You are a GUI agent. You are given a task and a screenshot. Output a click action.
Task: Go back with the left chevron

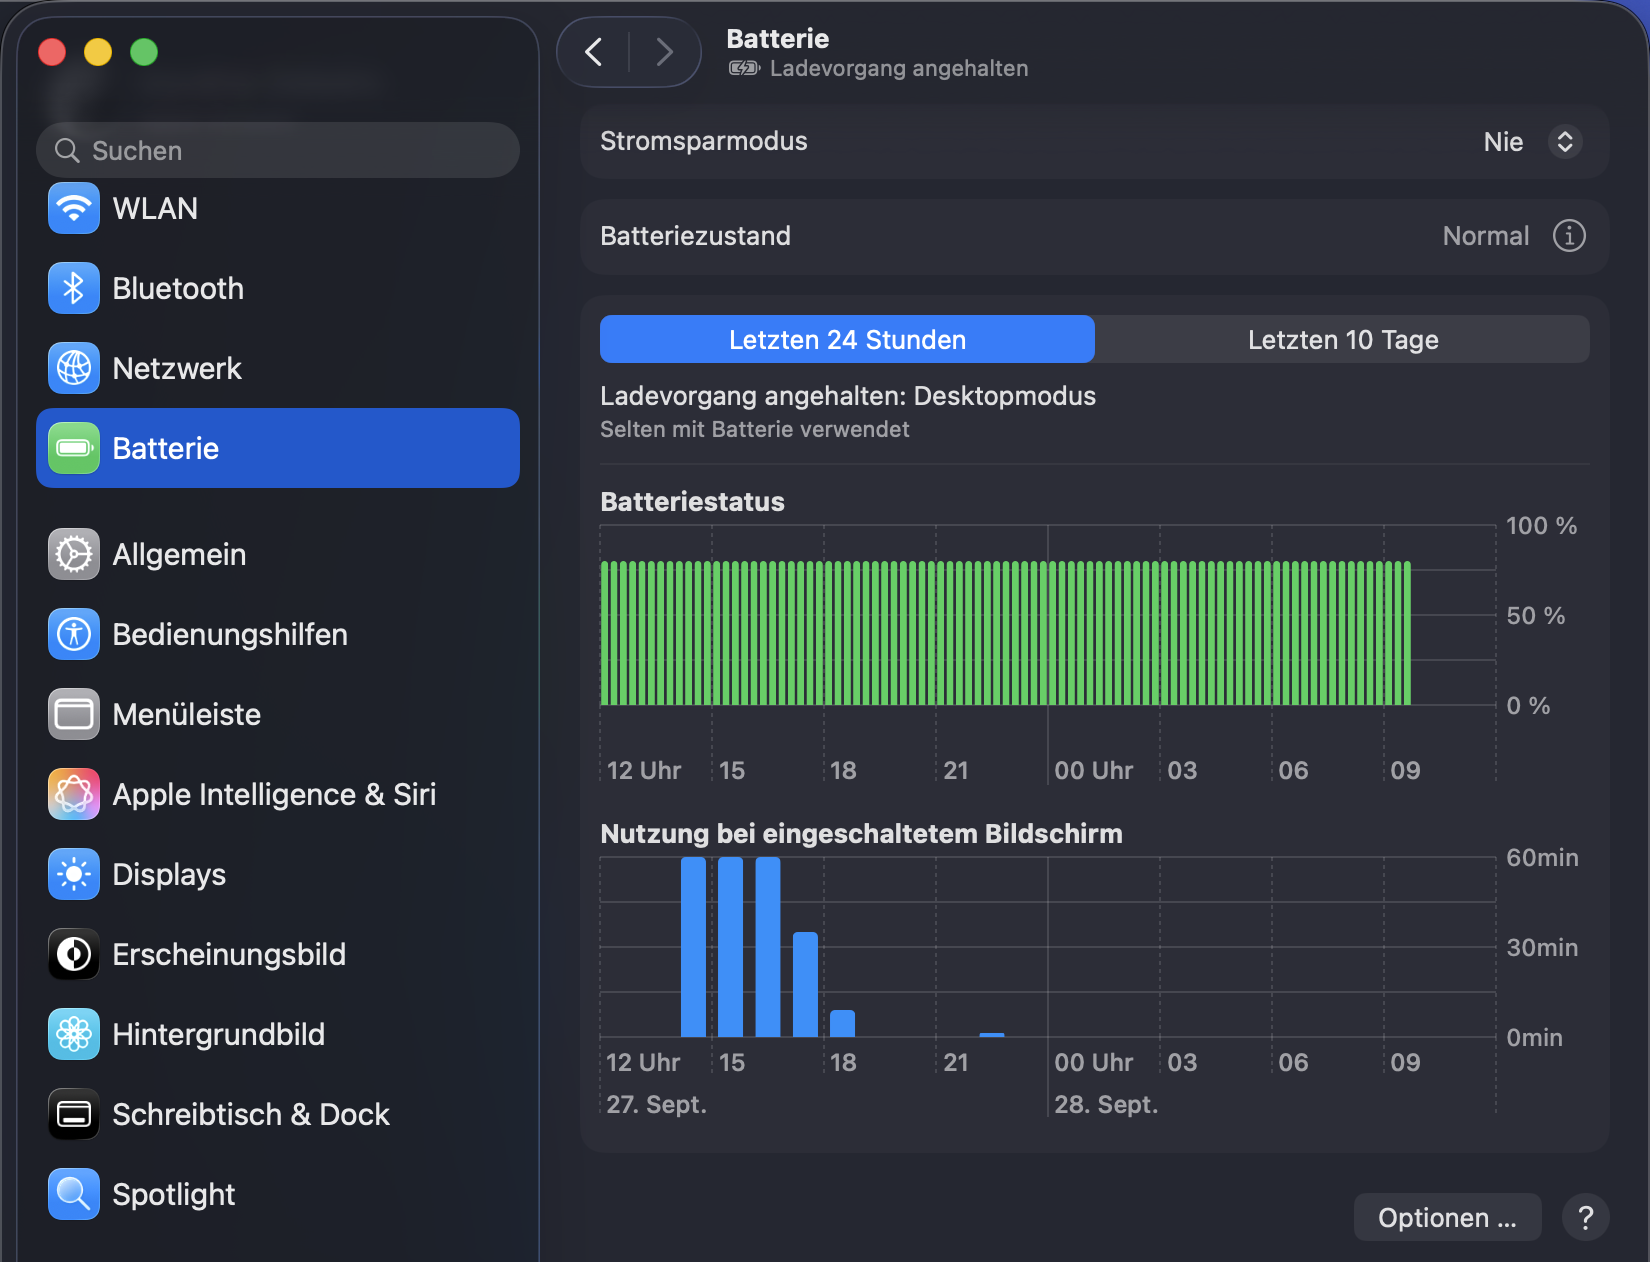click(594, 52)
